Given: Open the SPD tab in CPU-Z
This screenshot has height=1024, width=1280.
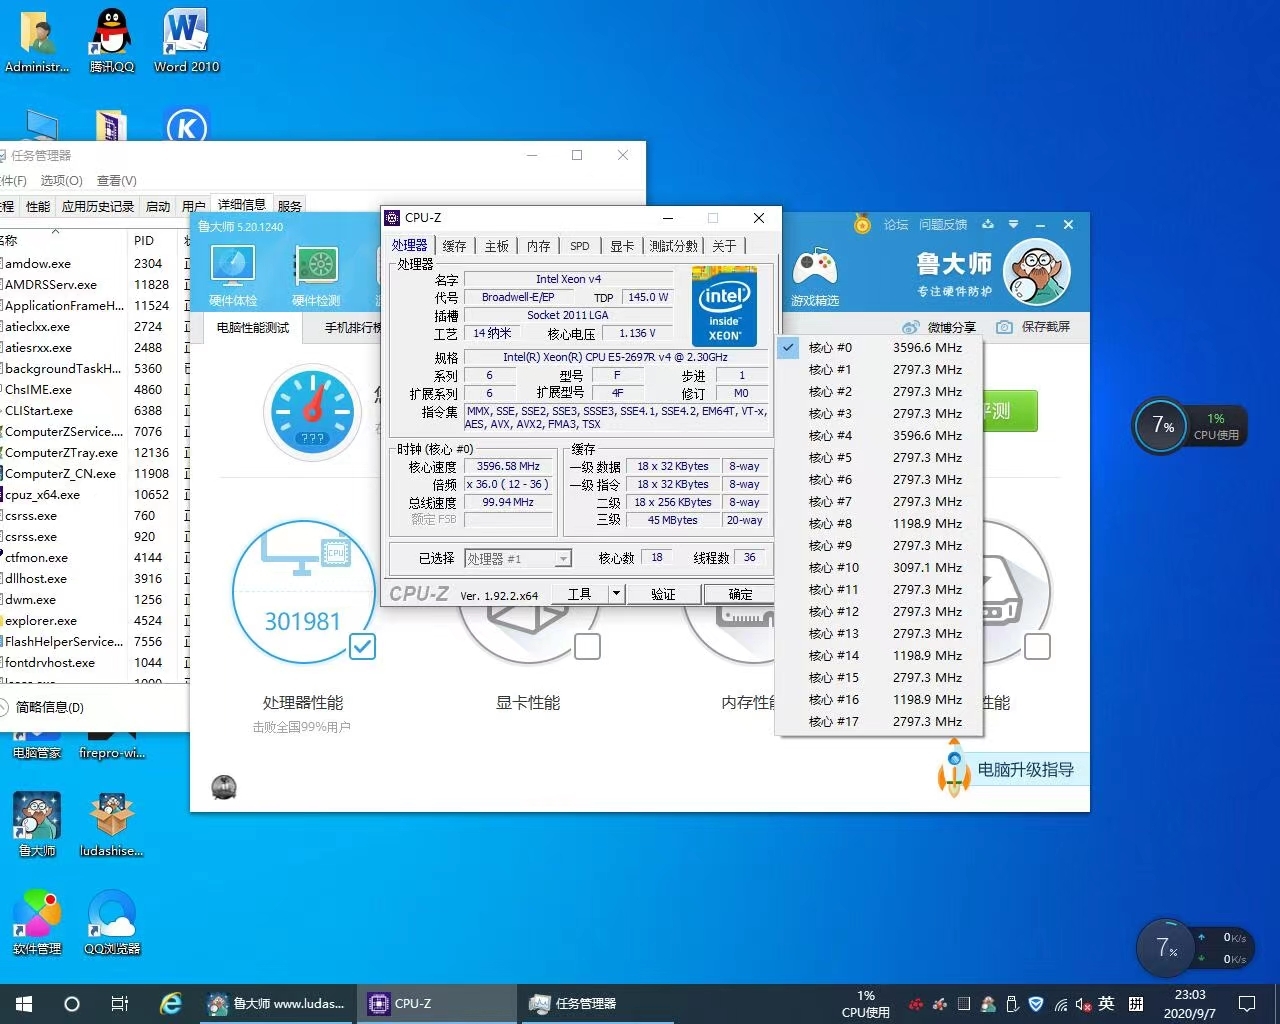Looking at the screenshot, I should pyautogui.click(x=580, y=246).
